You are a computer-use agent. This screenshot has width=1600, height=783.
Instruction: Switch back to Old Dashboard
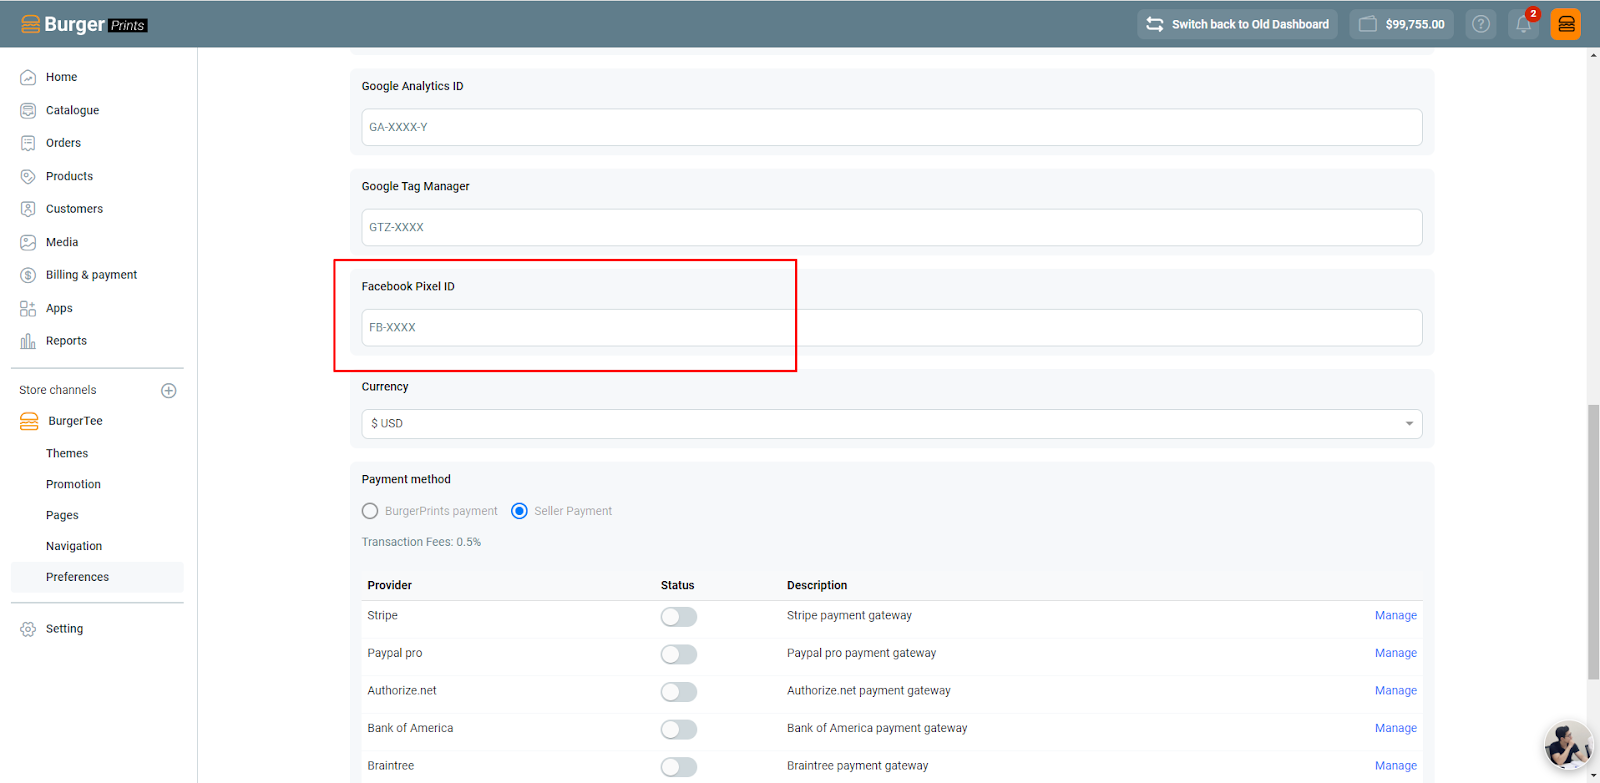[x=1237, y=24]
